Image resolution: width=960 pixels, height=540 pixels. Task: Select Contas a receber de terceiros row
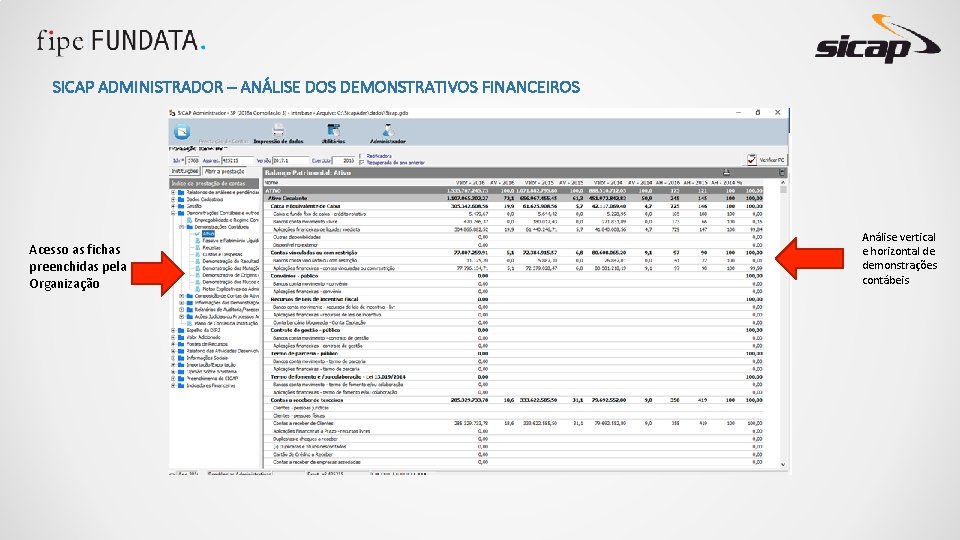point(514,400)
